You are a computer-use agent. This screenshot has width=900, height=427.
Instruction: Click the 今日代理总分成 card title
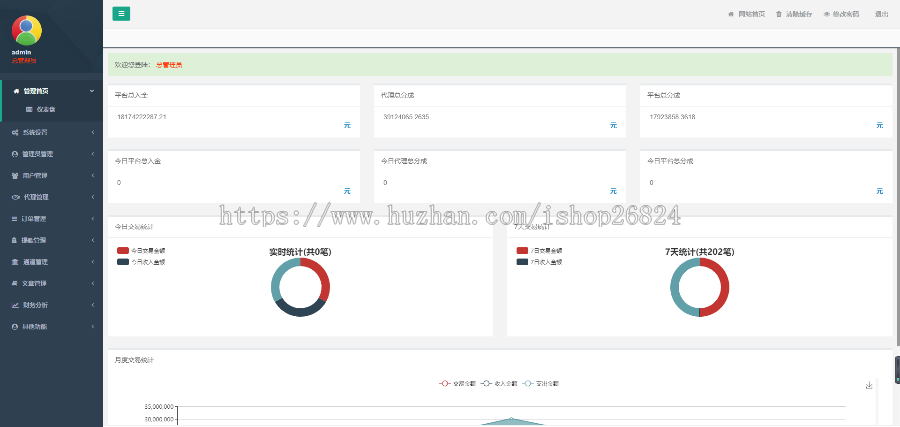(404, 161)
